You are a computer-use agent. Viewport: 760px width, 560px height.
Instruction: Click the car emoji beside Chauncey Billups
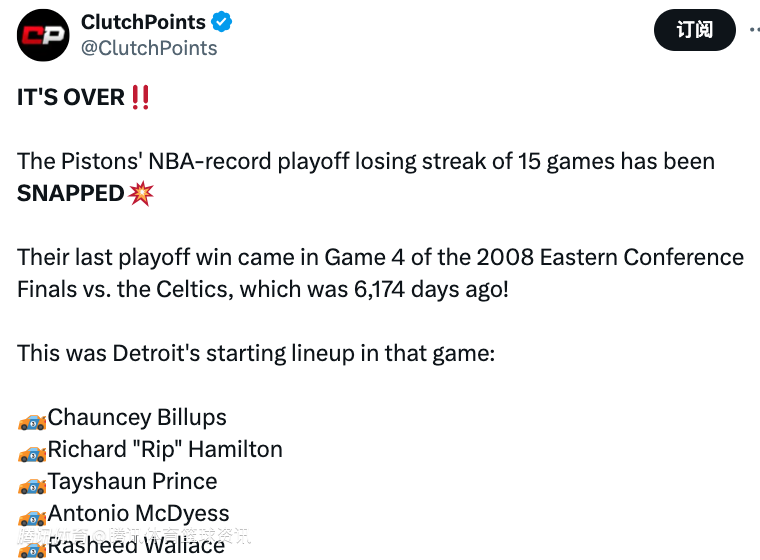32,420
